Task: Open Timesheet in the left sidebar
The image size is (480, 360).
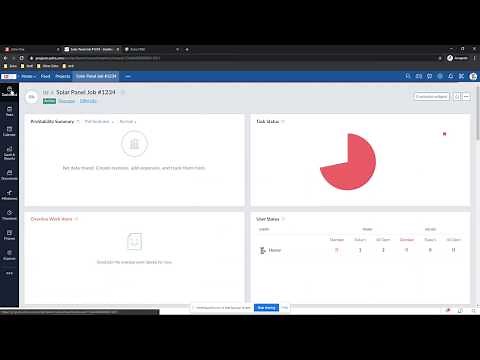Action: [9, 215]
